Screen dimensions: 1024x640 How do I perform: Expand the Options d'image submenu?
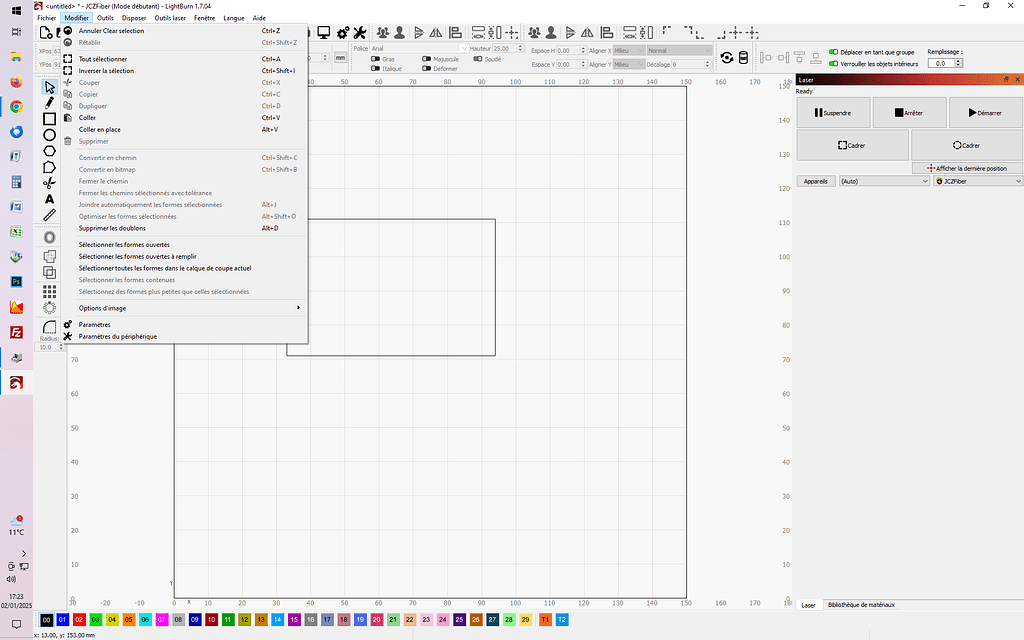pos(185,308)
